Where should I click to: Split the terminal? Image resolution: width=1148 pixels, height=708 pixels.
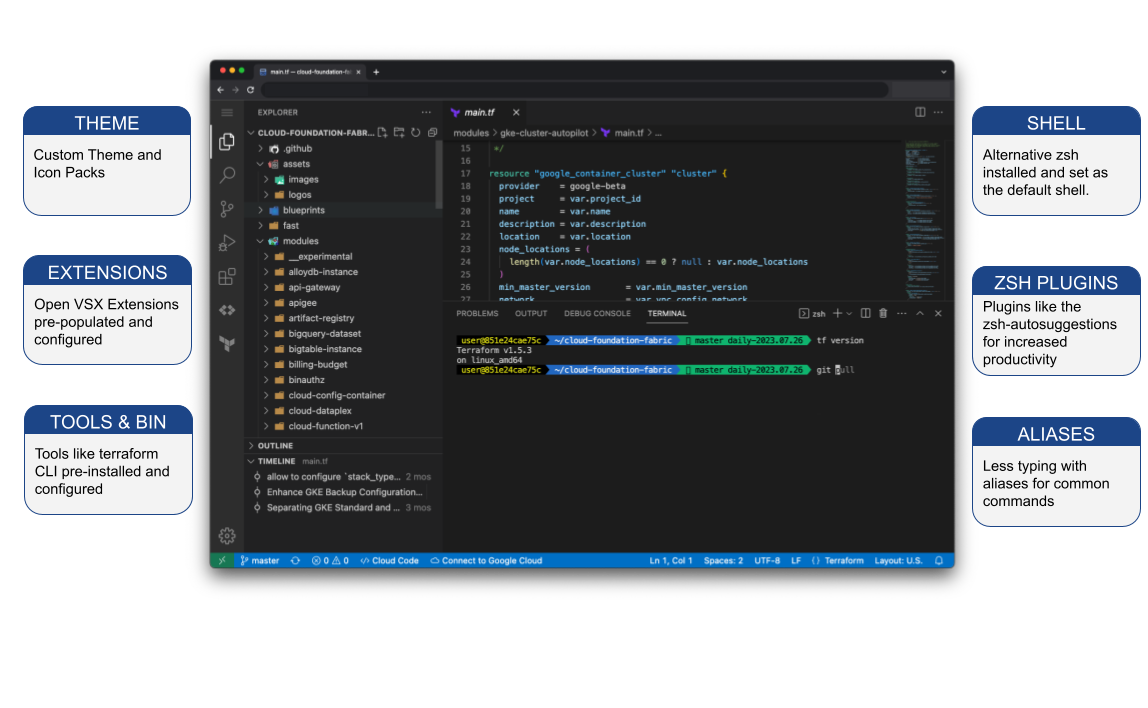click(x=865, y=313)
